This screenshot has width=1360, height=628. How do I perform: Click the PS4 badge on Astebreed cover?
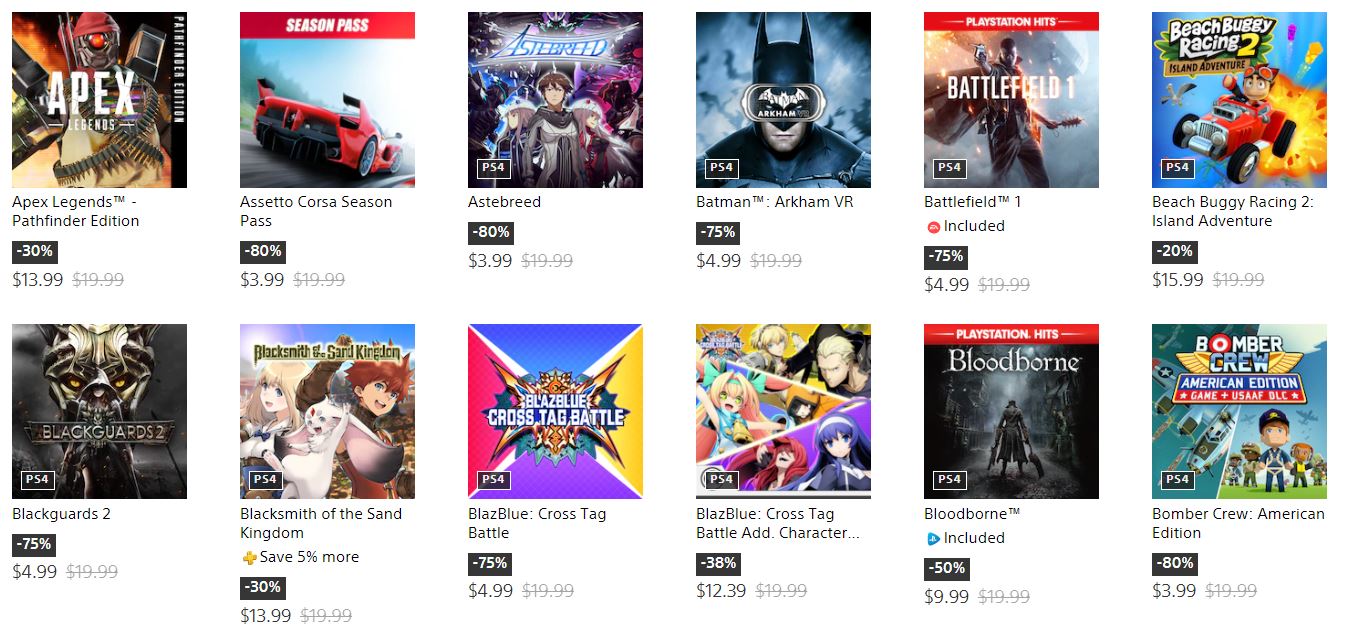coord(493,167)
